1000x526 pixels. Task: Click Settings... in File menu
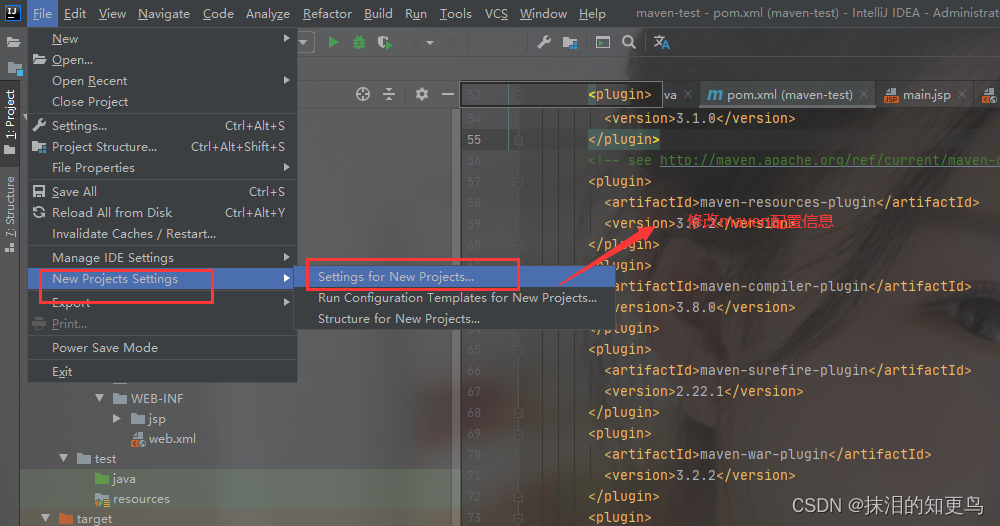tap(163, 126)
